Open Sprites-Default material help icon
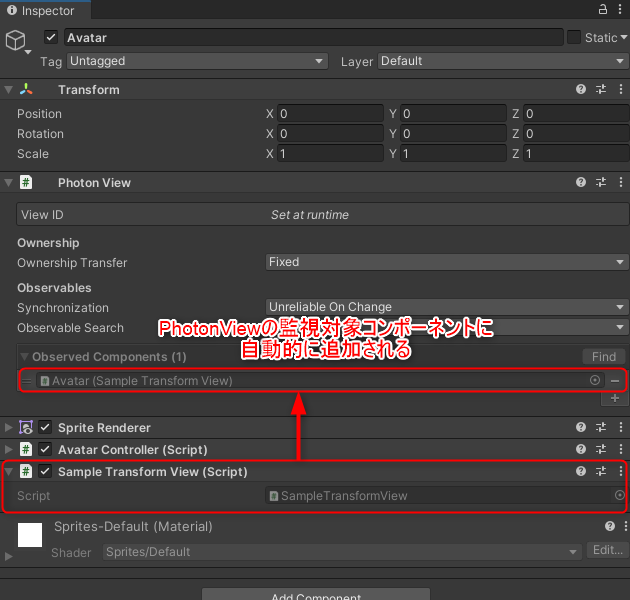The image size is (630, 600). 610,526
